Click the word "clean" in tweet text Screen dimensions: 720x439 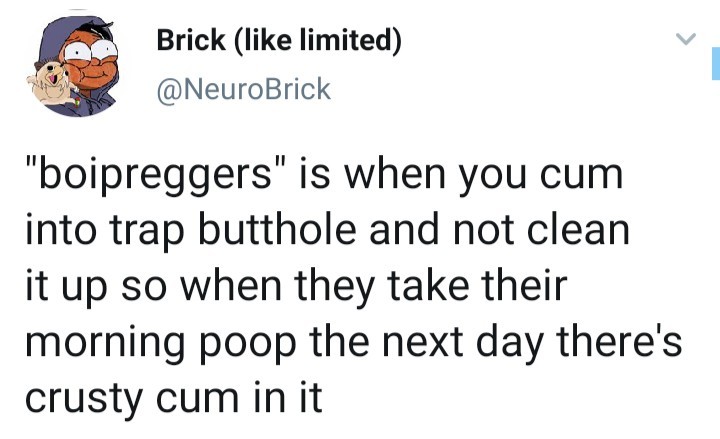point(578,231)
